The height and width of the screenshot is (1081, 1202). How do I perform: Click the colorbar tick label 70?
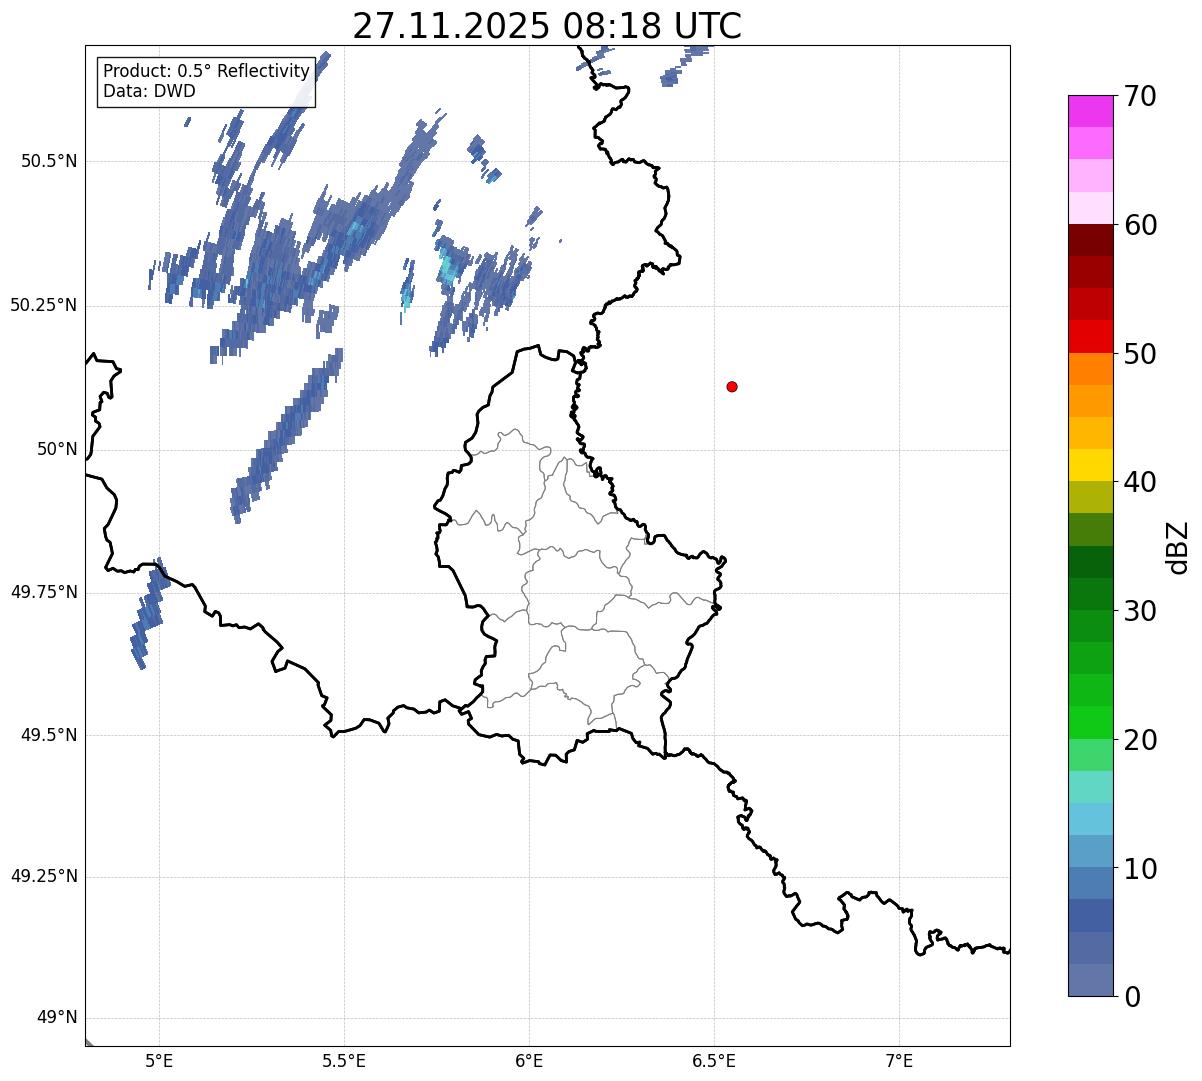[1140, 97]
